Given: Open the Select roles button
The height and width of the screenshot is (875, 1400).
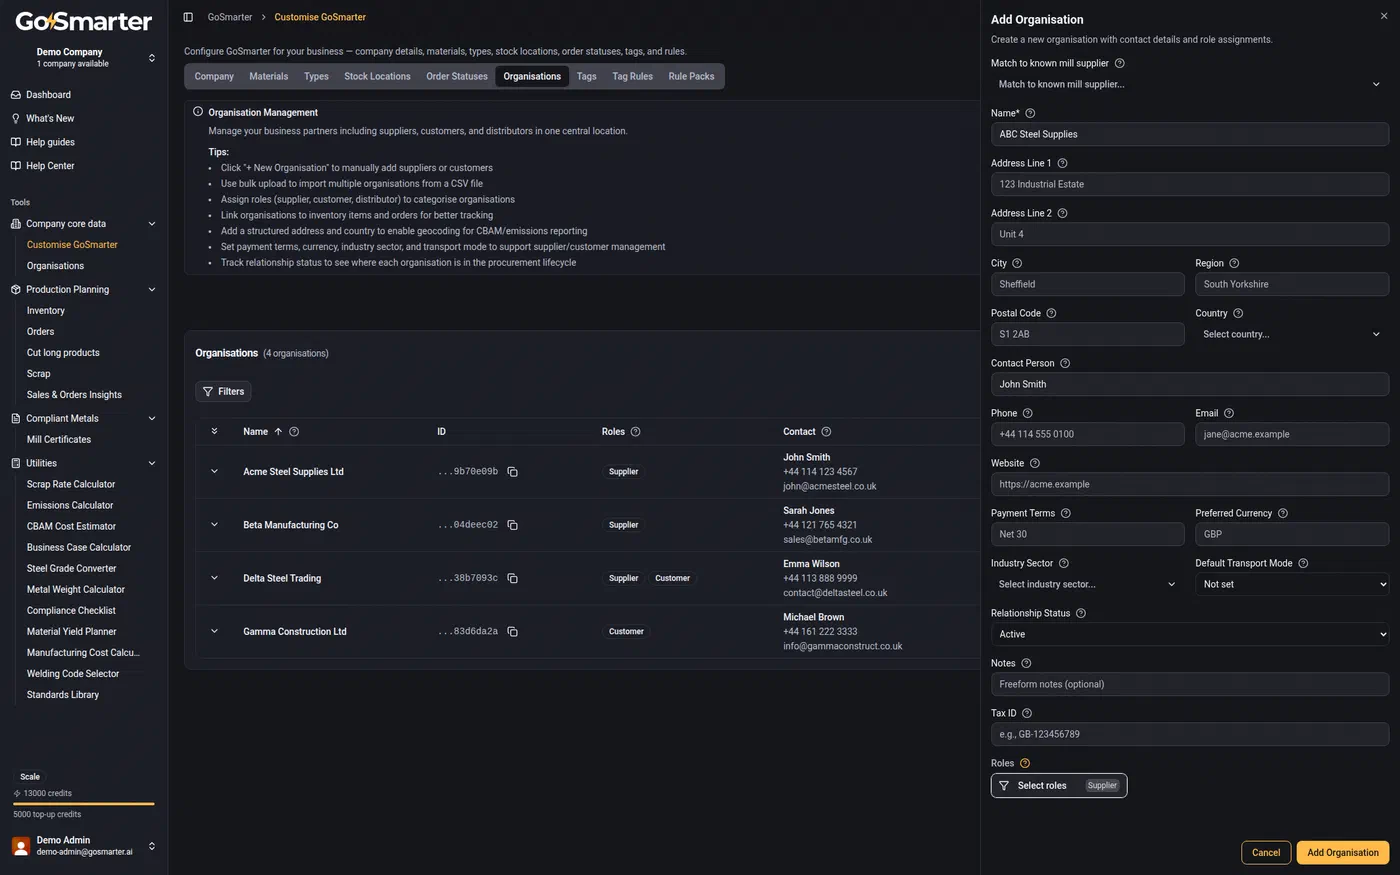Looking at the screenshot, I should [x=1059, y=786].
